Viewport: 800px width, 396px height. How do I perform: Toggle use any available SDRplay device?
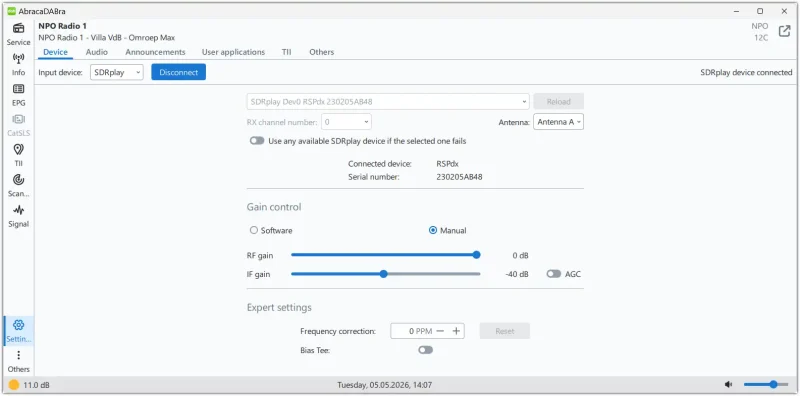(257, 141)
